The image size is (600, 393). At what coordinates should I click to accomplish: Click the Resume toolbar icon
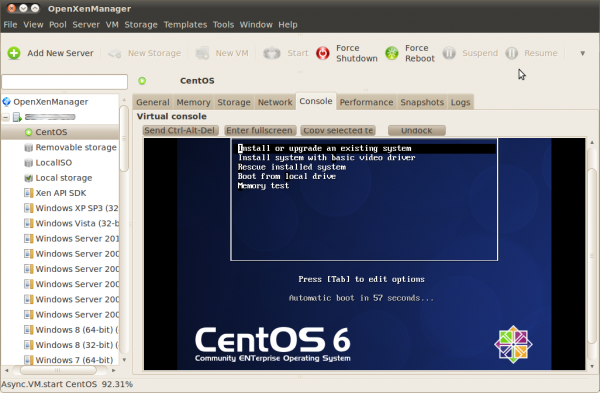point(512,53)
